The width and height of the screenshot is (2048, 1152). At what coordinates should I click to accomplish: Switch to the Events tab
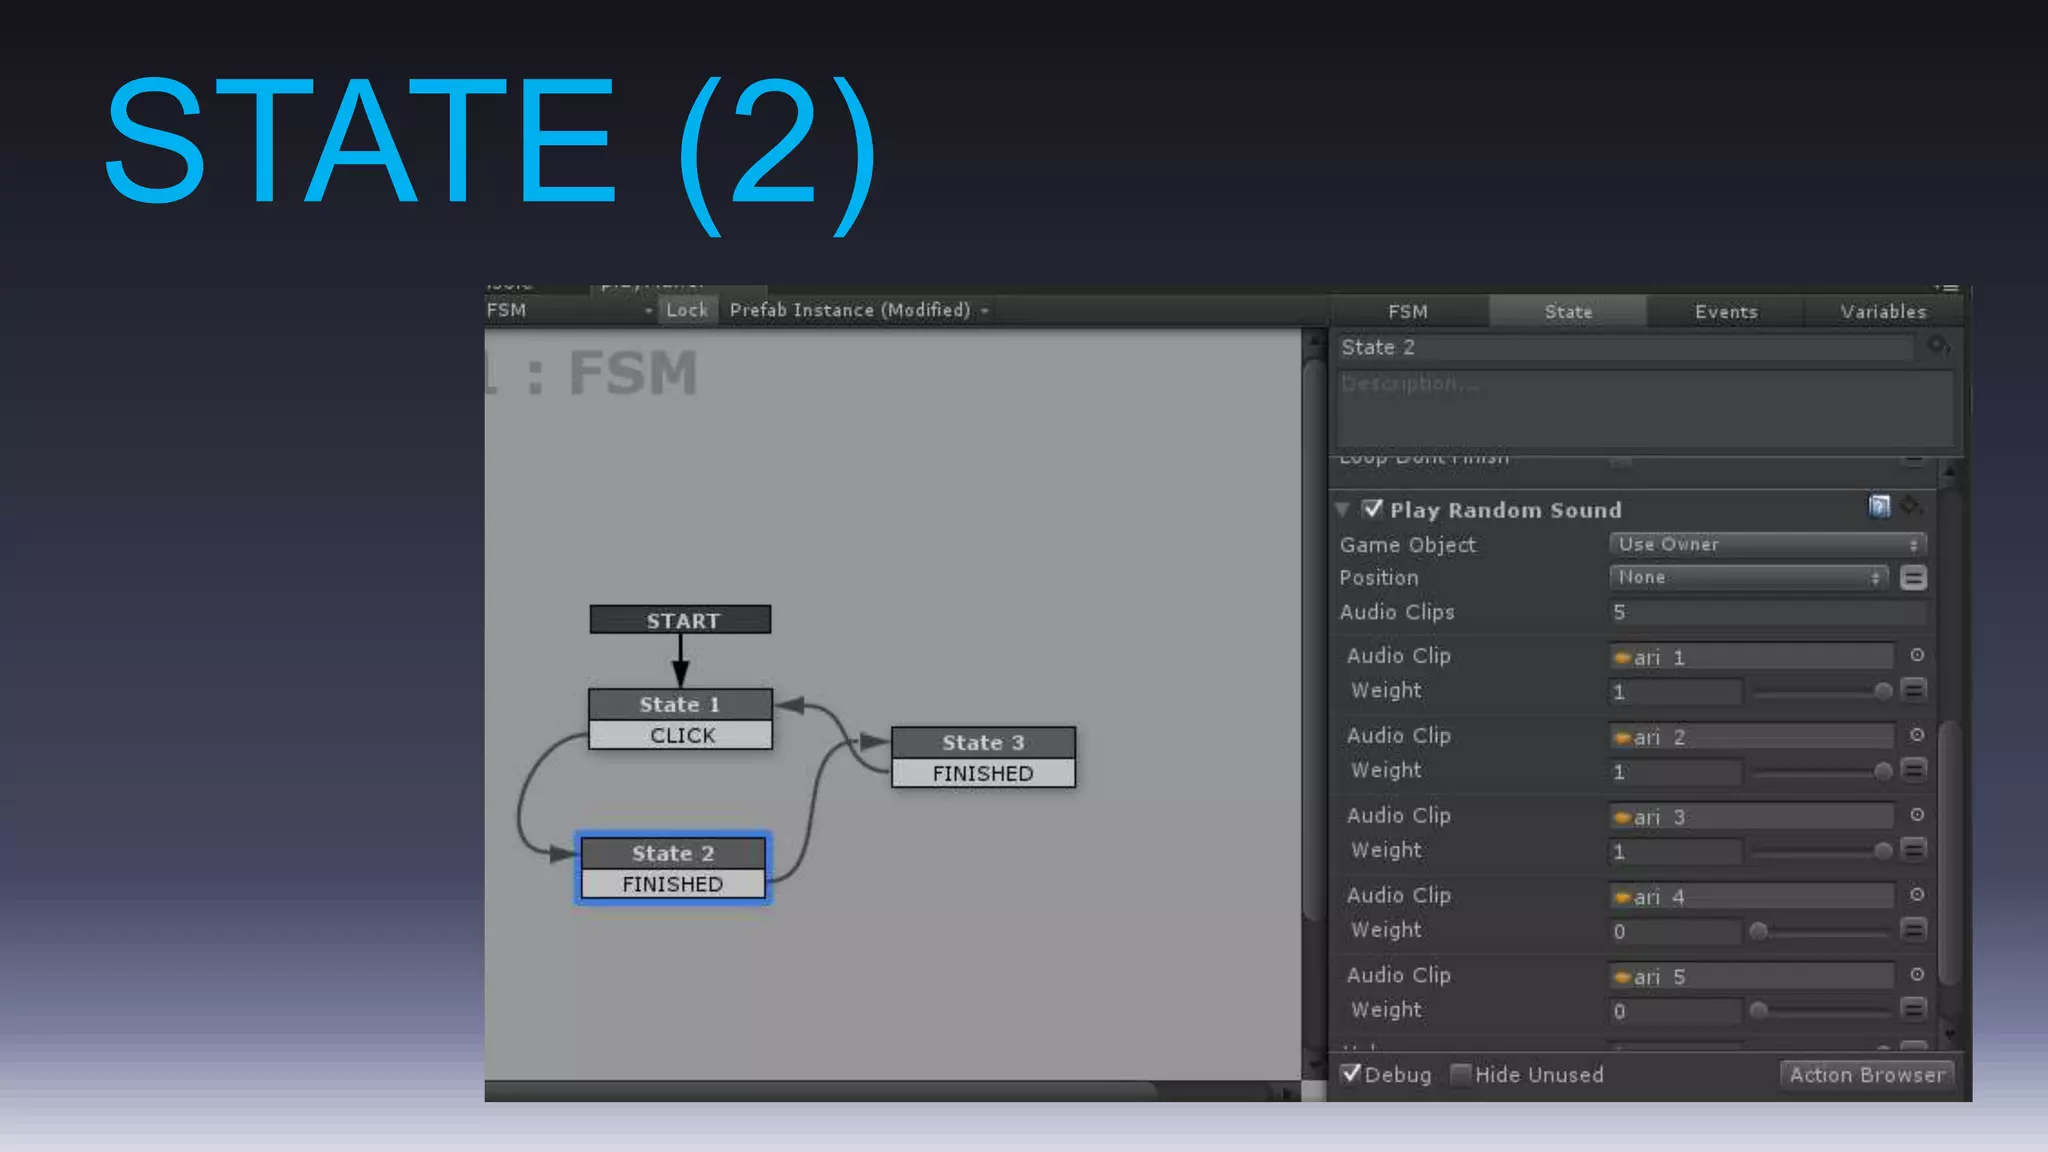tap(1725, 312)
